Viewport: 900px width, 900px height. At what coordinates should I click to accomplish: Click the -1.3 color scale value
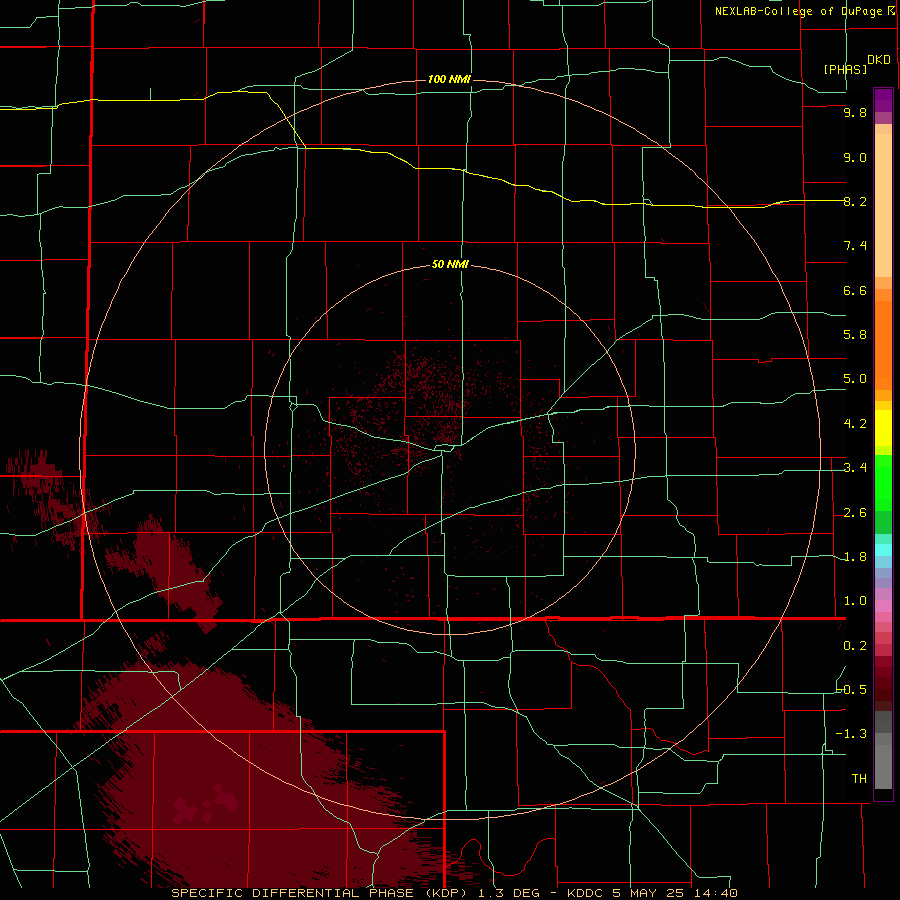[852, 735]
